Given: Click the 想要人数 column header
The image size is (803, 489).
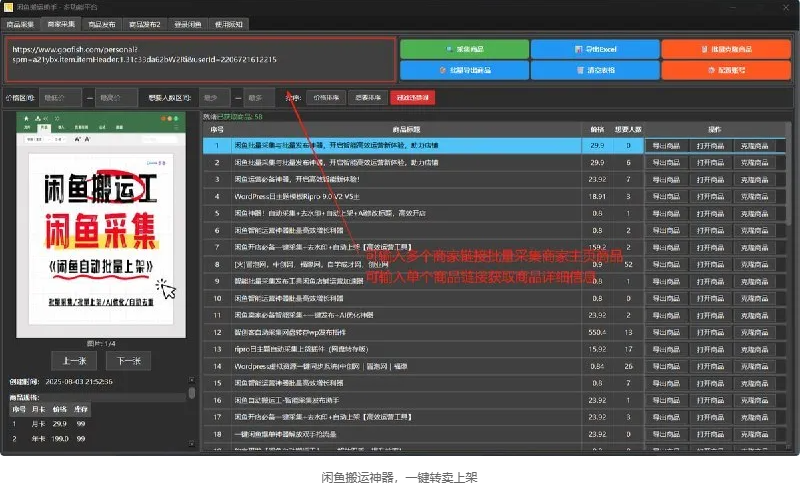Looking at the screenshot, I should tap(628, 130).
